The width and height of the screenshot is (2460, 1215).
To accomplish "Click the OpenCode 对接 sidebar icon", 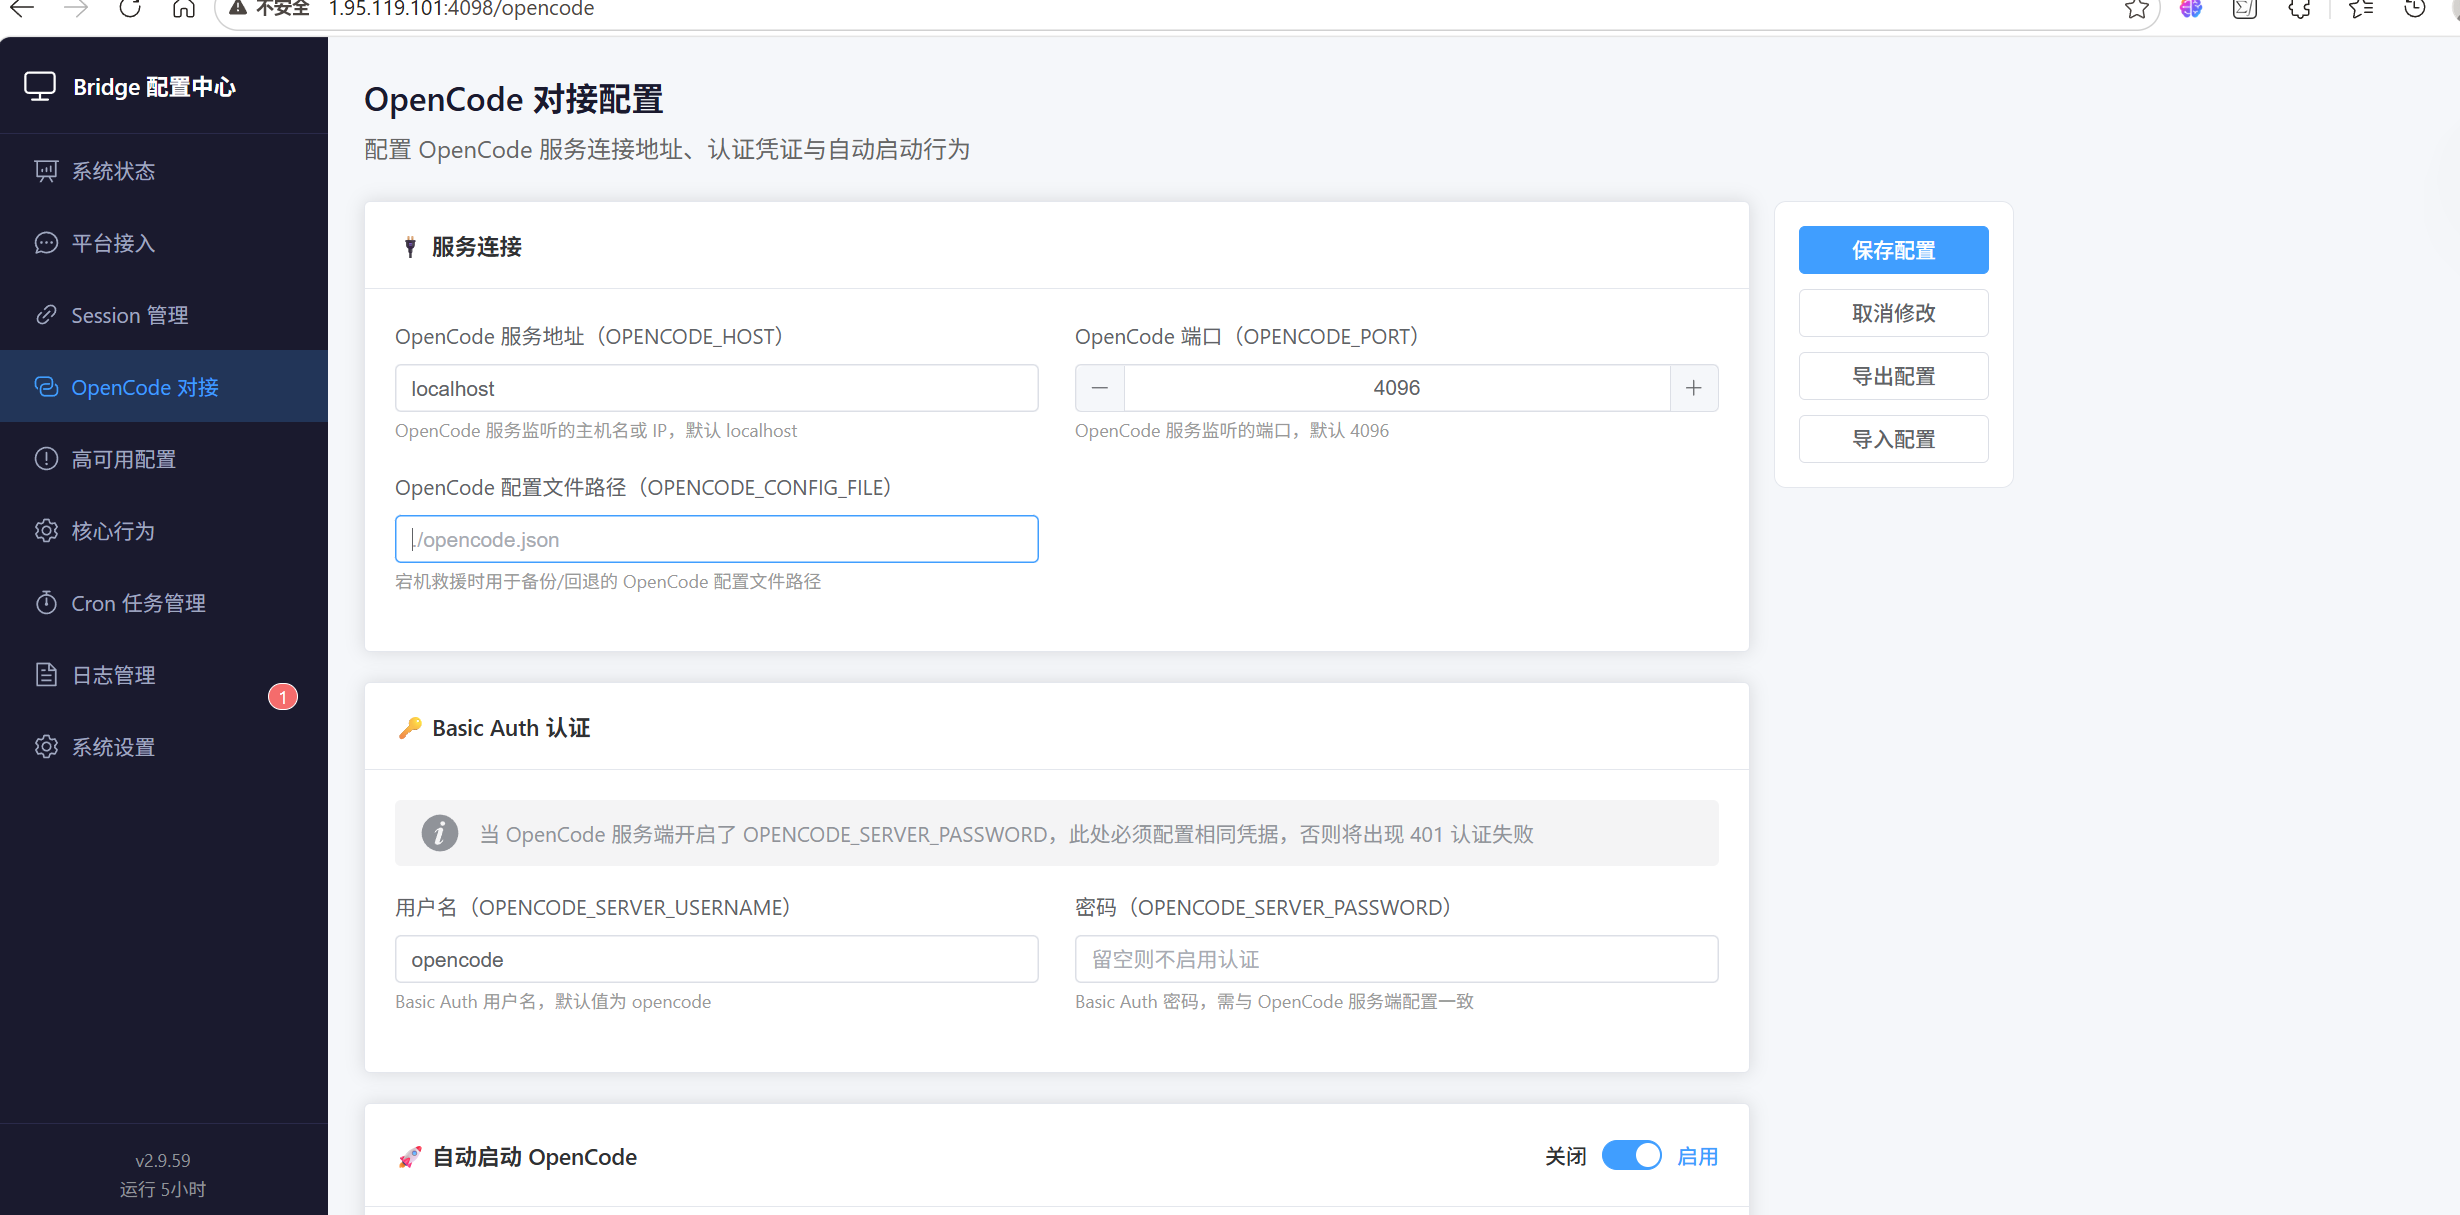I will pos(46,387).
